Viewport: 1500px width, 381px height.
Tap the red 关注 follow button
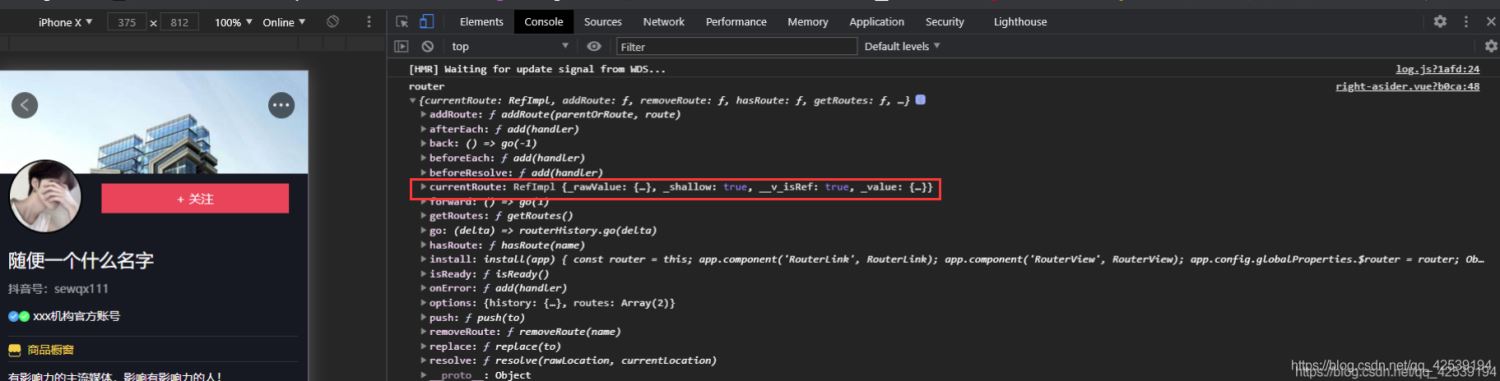click(195, 199)
